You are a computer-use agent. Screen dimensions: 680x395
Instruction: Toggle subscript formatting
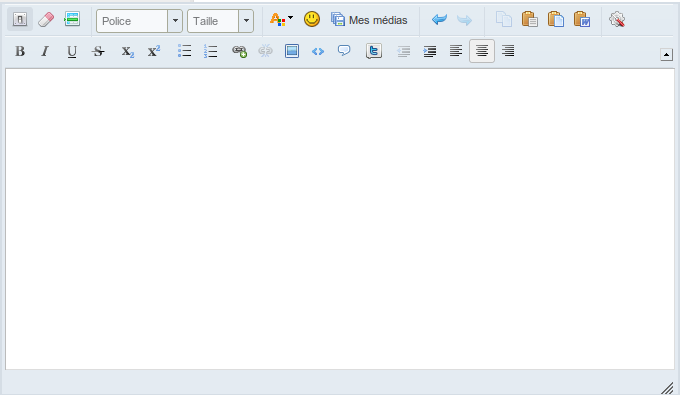(x=128, y=52)
